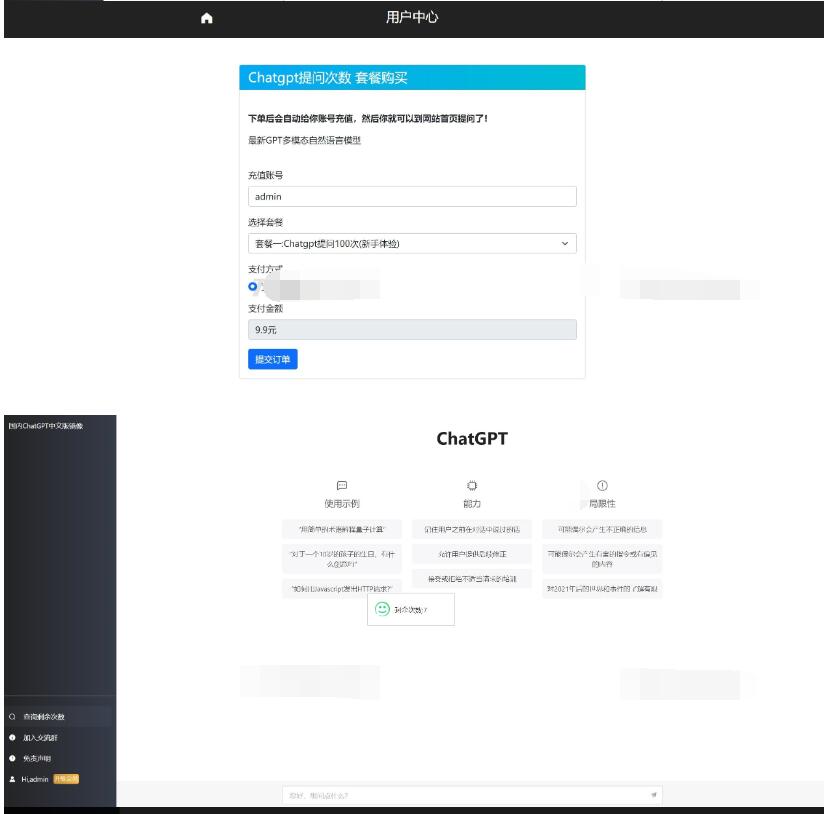Open 用户中心 in the top navigation bar
834x814 pixels.
(412, 17)
